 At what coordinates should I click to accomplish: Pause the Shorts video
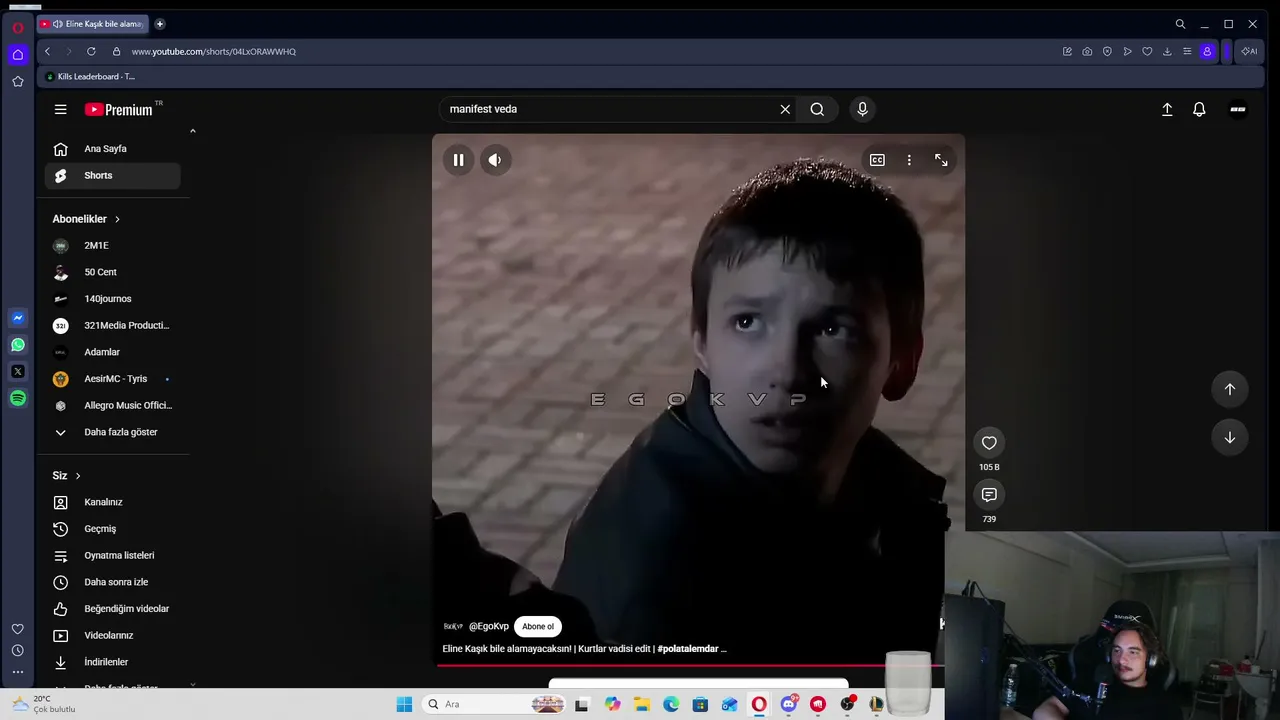[458, 160]
